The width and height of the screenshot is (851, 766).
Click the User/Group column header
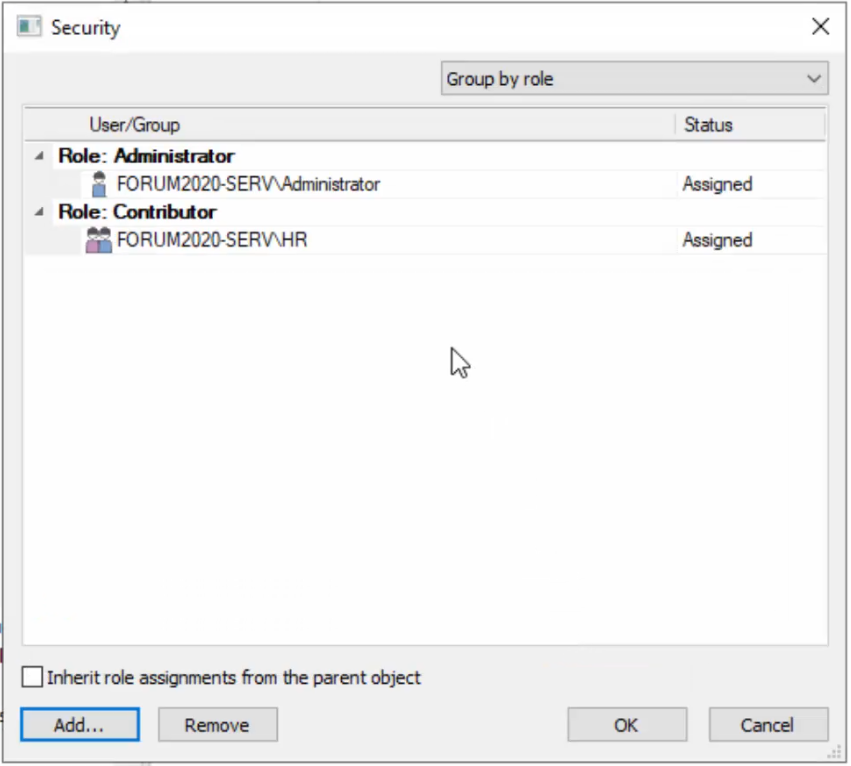click(x=134, y=124)
